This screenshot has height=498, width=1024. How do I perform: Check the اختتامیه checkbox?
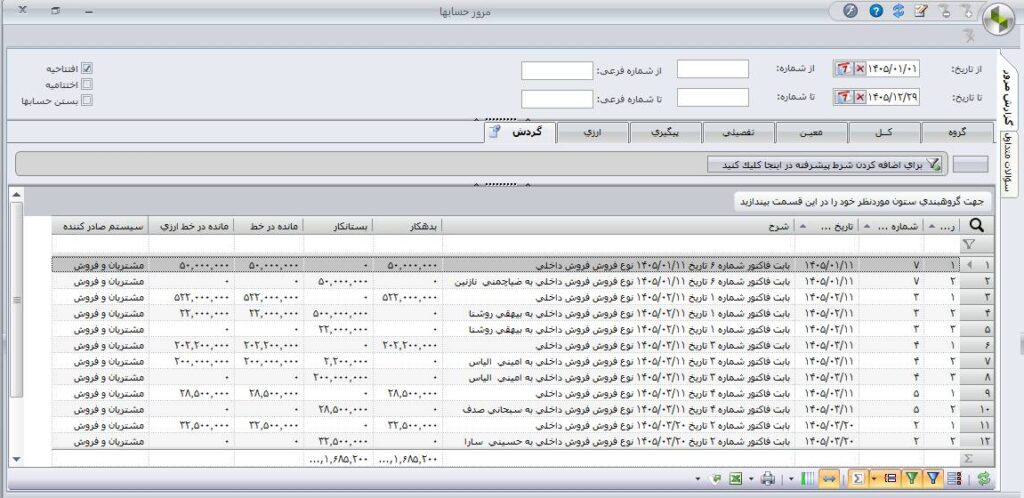87,84
